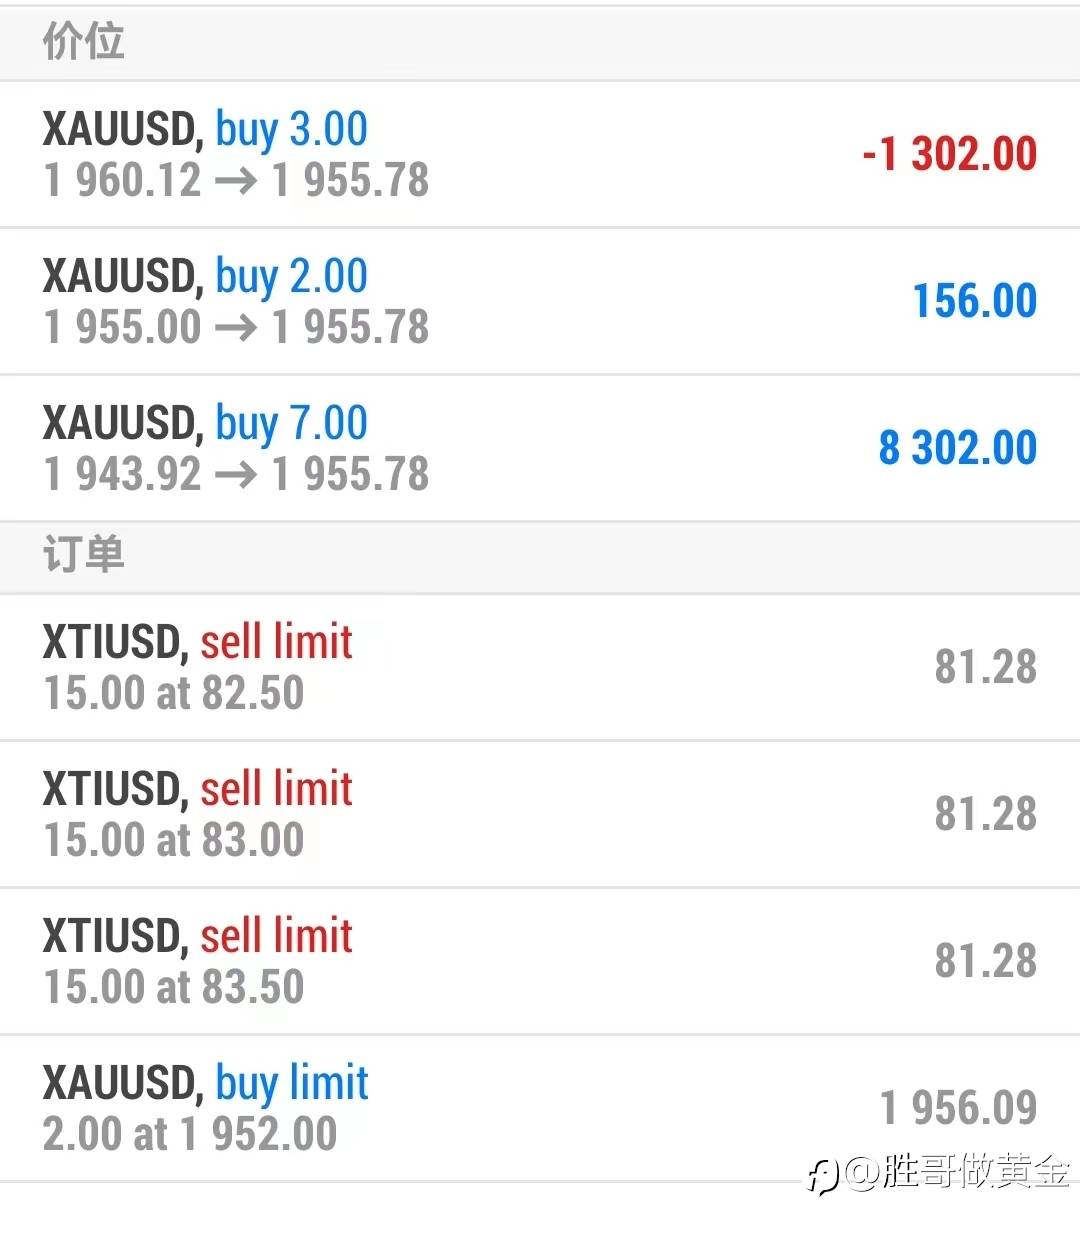Click the watermark logo icon before @胜哥做黄金
This screenshot has height=1233, width=1080.
823,1175
